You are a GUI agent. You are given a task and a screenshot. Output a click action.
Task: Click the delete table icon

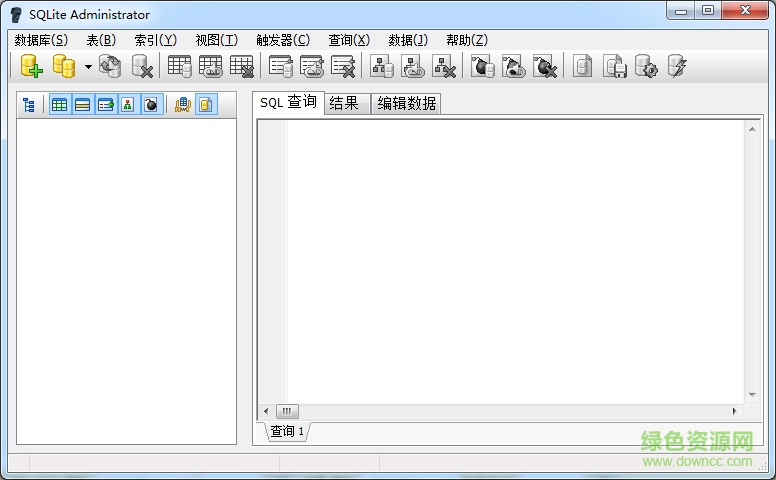[x=242, y=66]
